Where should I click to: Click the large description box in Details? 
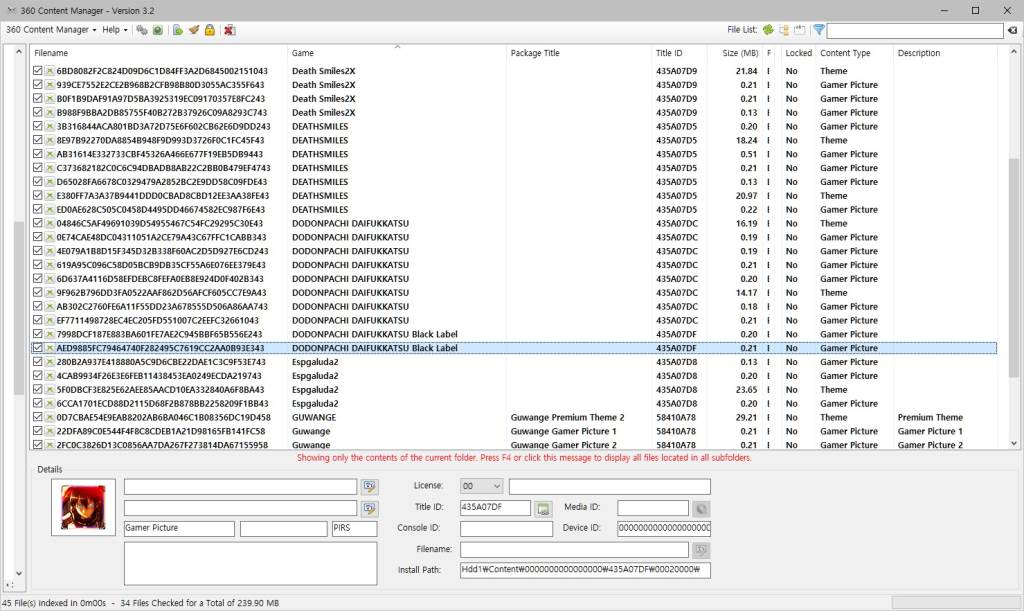tap(250, 563)
